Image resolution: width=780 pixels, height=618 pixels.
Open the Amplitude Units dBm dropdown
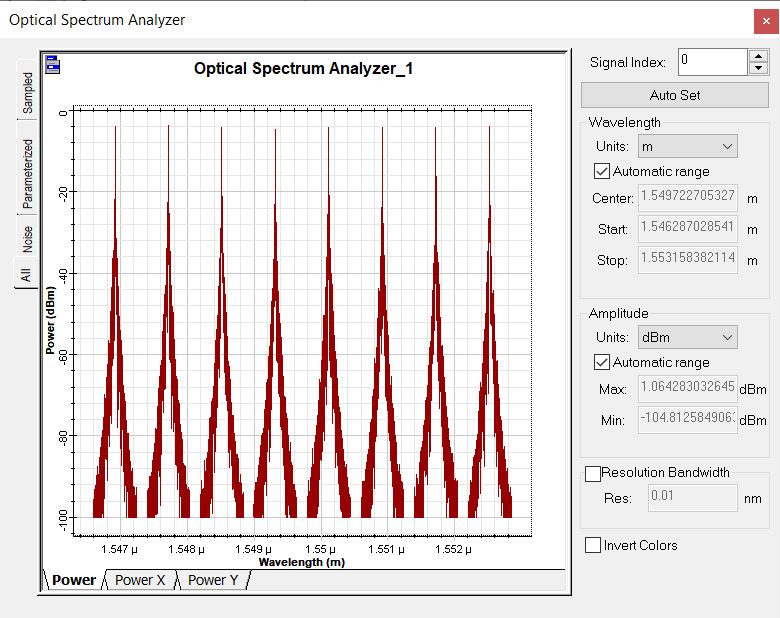pyautogui.click(x=687, y=337)
